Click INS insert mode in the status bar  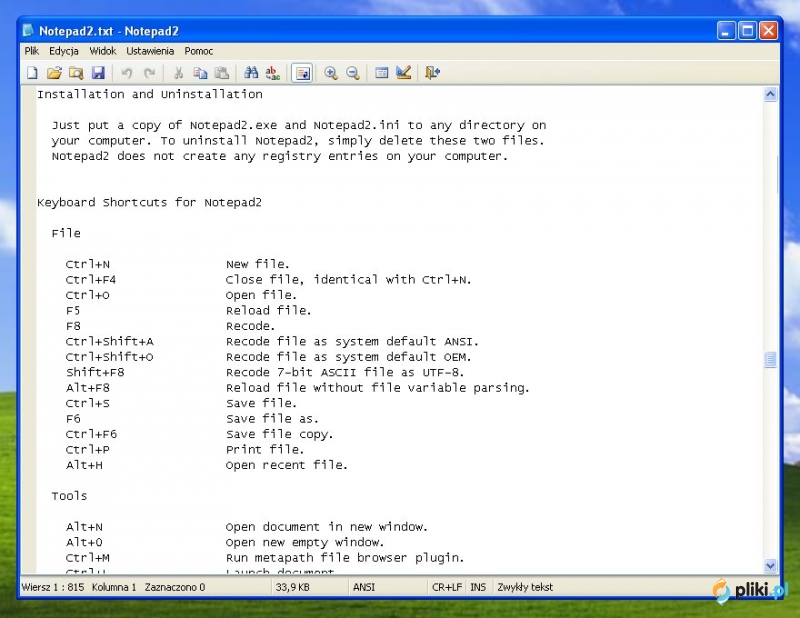pyautogui.click(x=478, y=587)
